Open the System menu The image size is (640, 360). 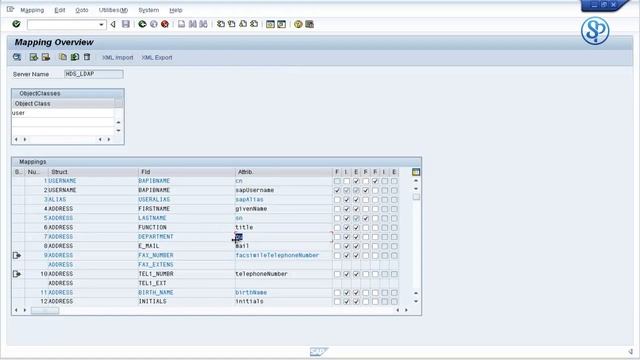pos(149,10)
